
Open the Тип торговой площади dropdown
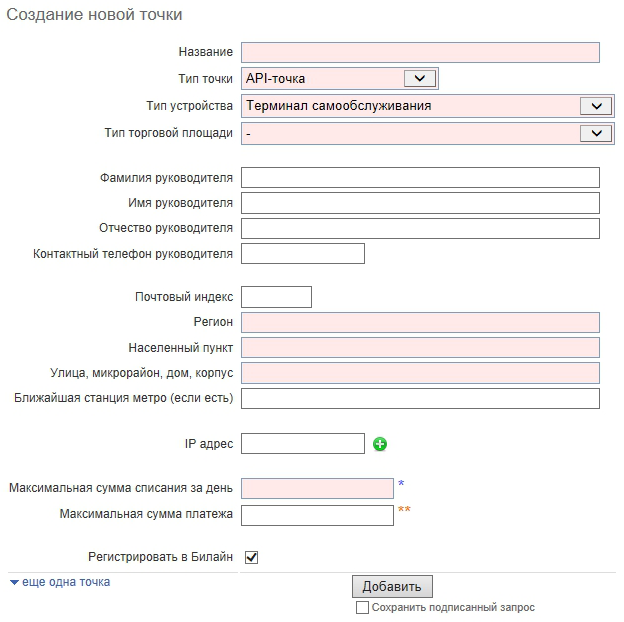pyautogui.click(x=427, y=133)
